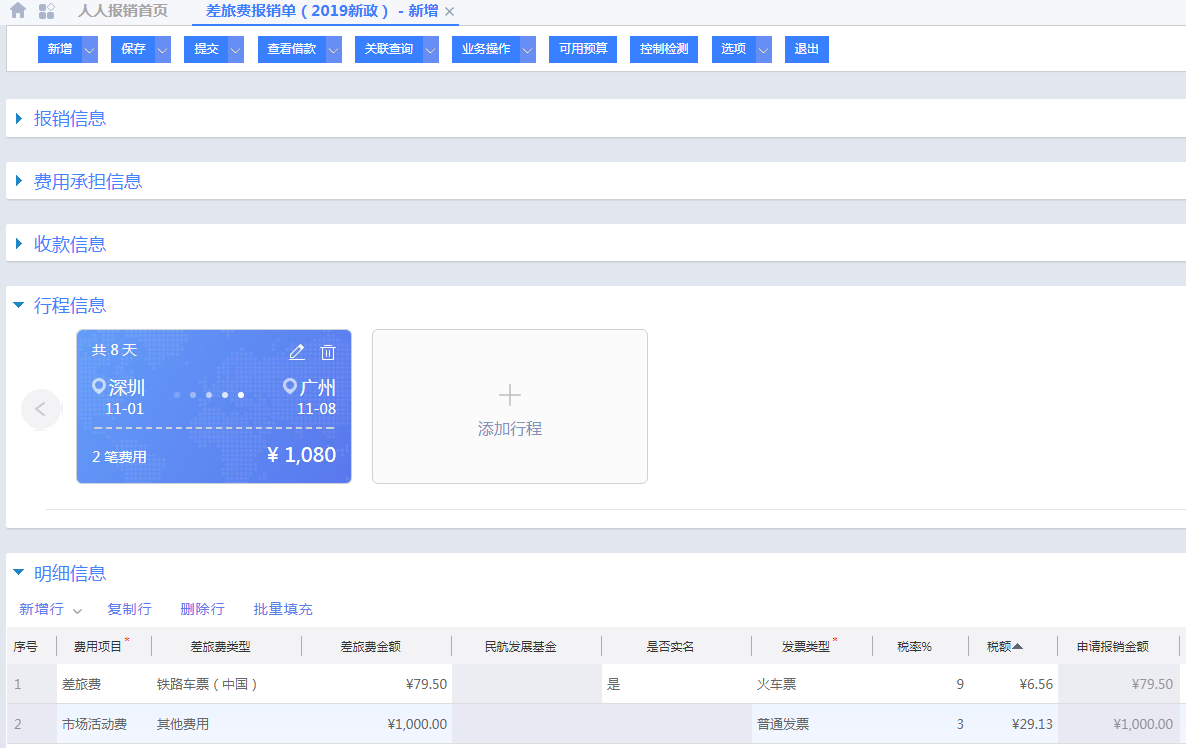
Task: Select the 深圳 to 广州 trip card
Action: [214, 406]
